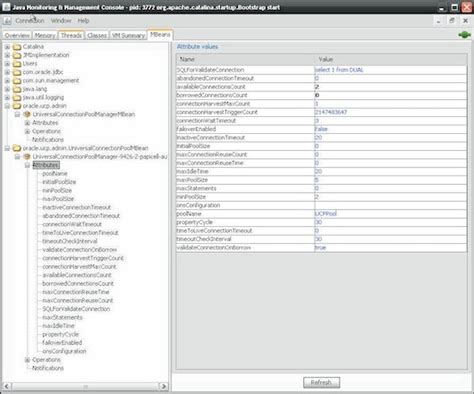Select Notifications under UniversalConnectionPoolManagerMBean
The image size is (474, 394).
point(48,140)
